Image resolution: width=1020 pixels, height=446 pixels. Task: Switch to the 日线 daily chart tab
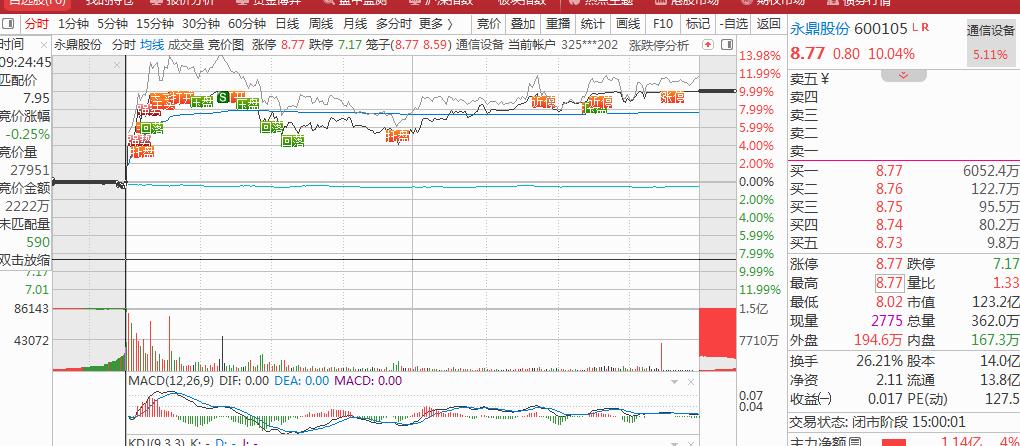tap(286, 23)
